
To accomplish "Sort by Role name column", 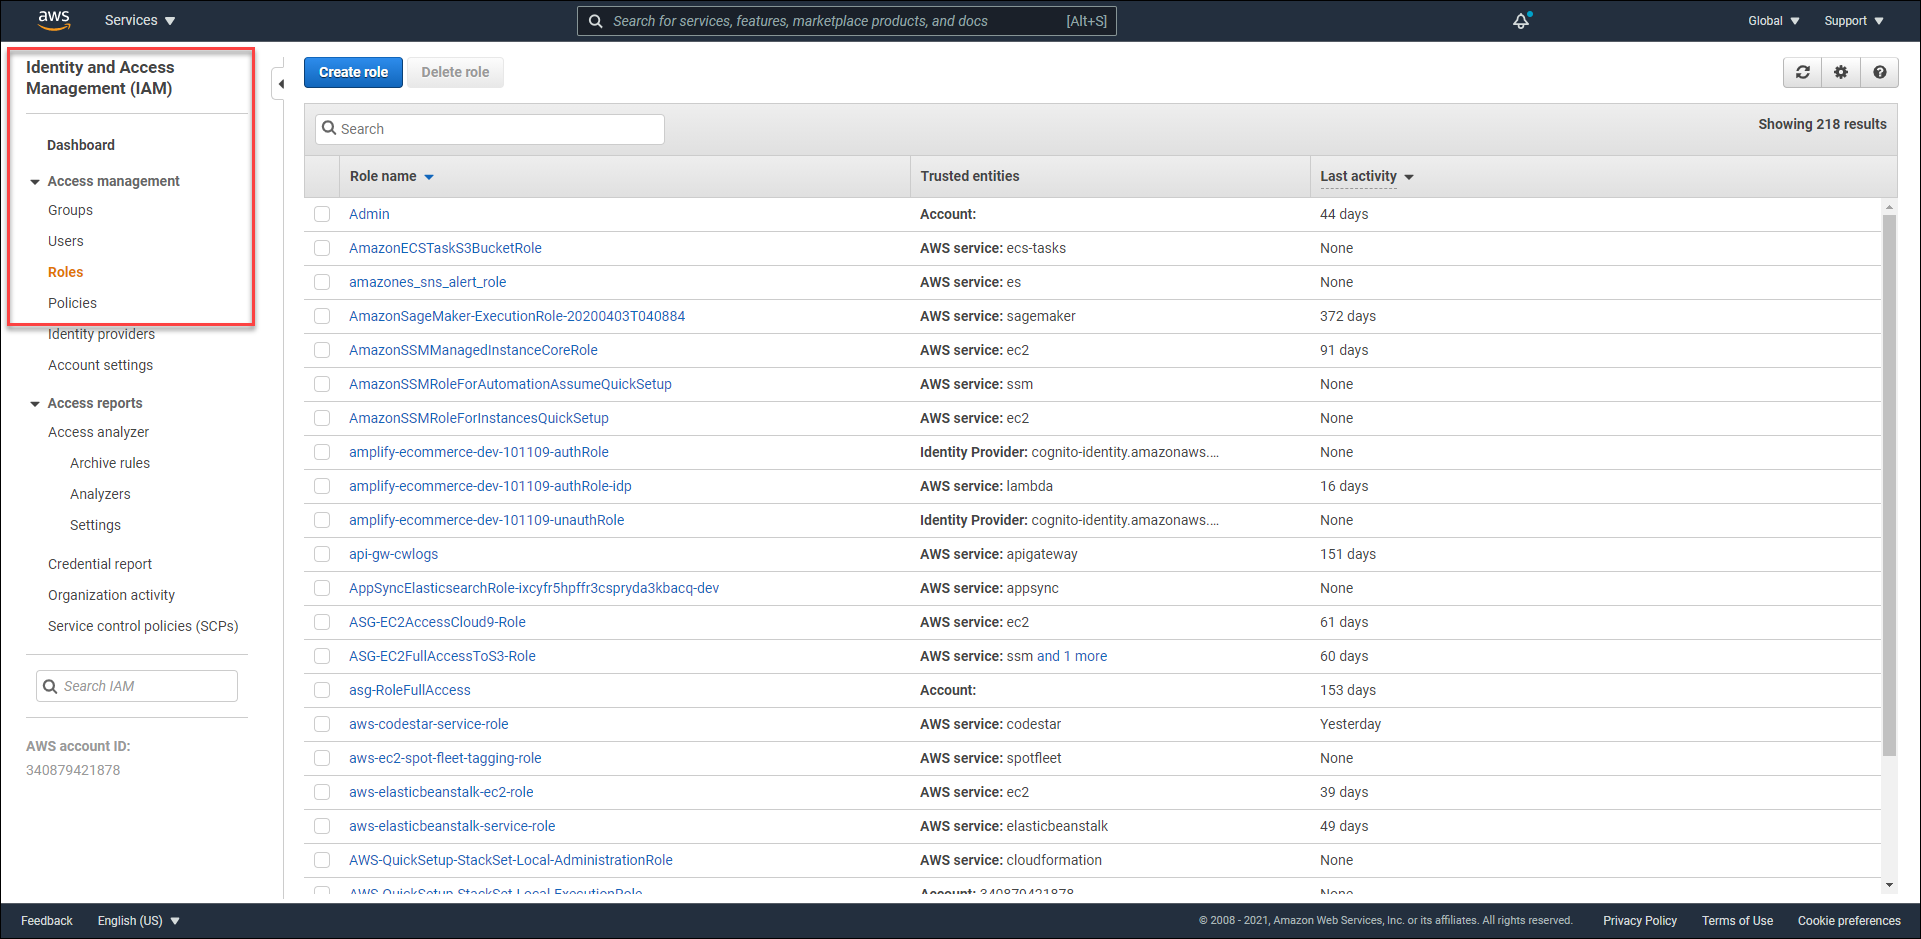I will pyautogui.click(x=392, y=176).
